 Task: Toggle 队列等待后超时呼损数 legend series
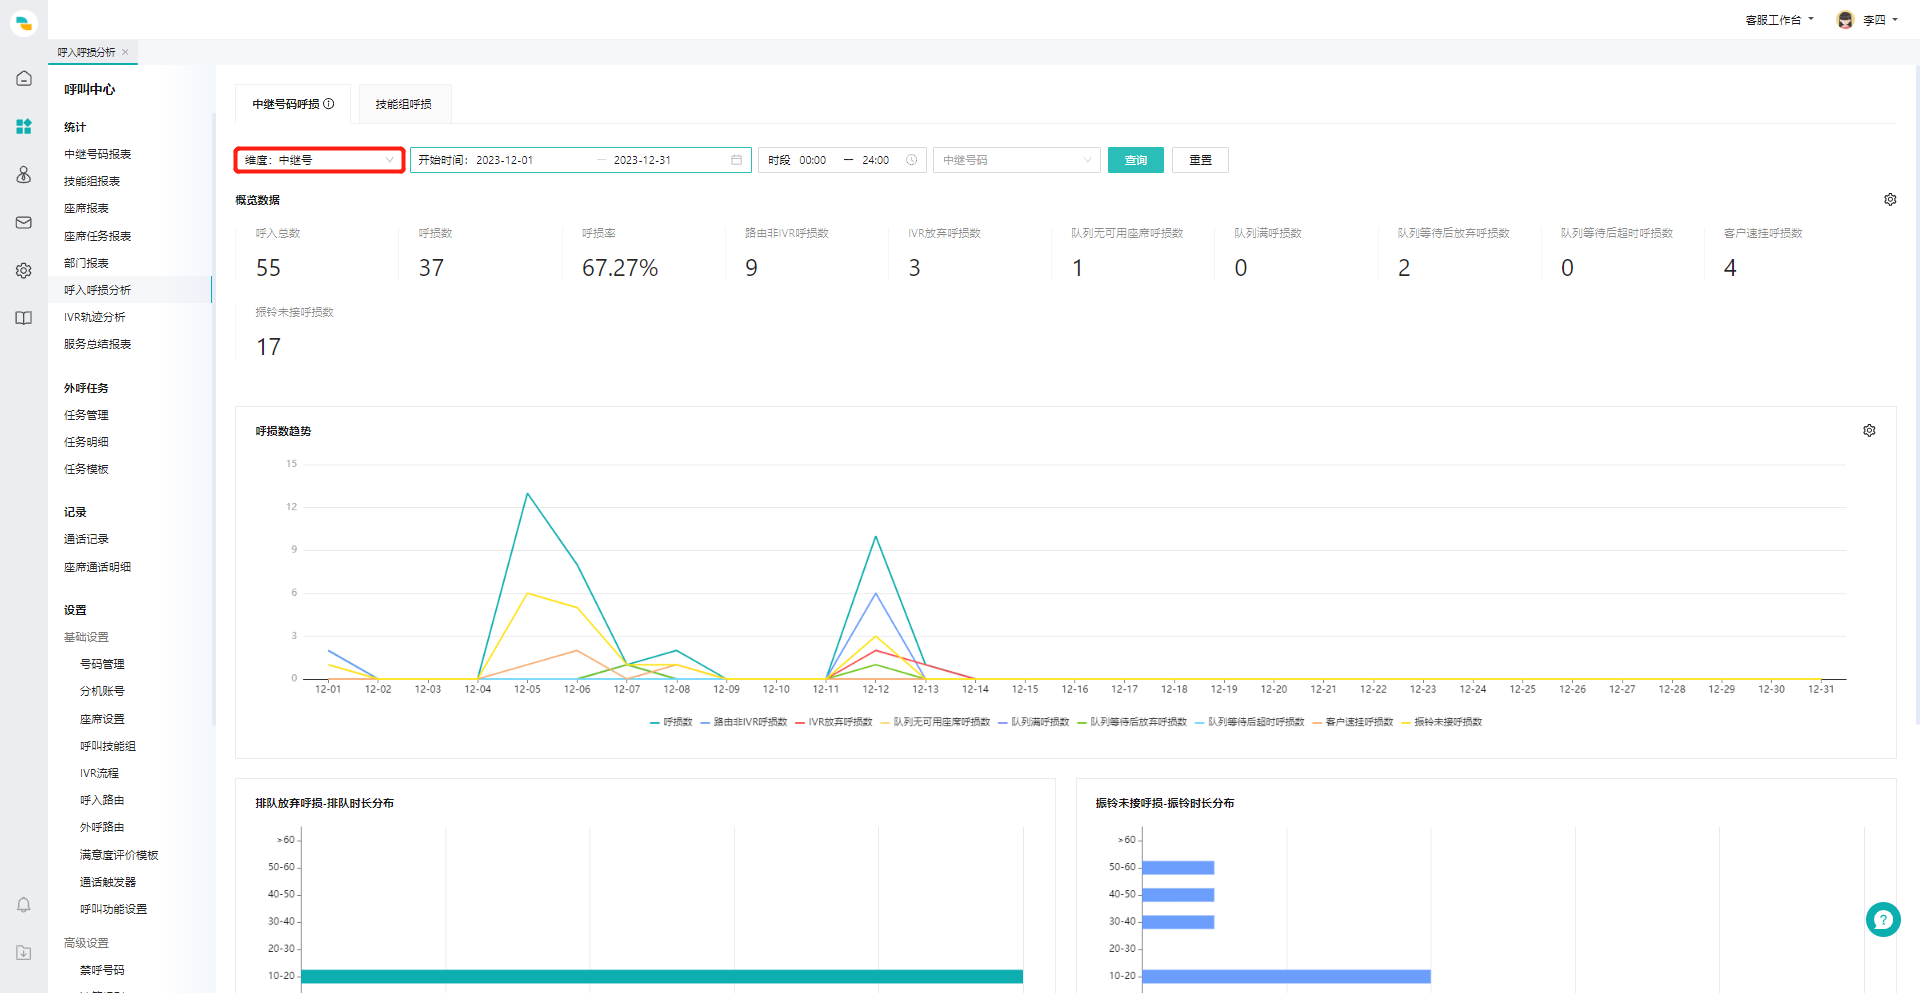[x=1250, y=722]
